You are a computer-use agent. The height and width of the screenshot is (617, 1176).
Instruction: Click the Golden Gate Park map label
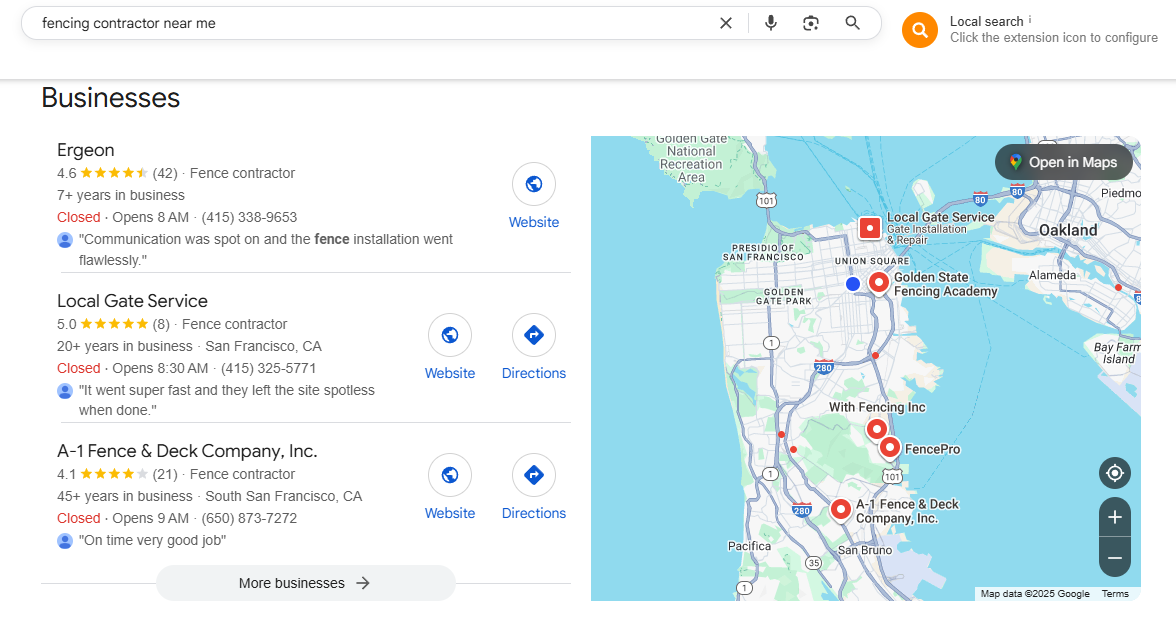pos(784,297)
